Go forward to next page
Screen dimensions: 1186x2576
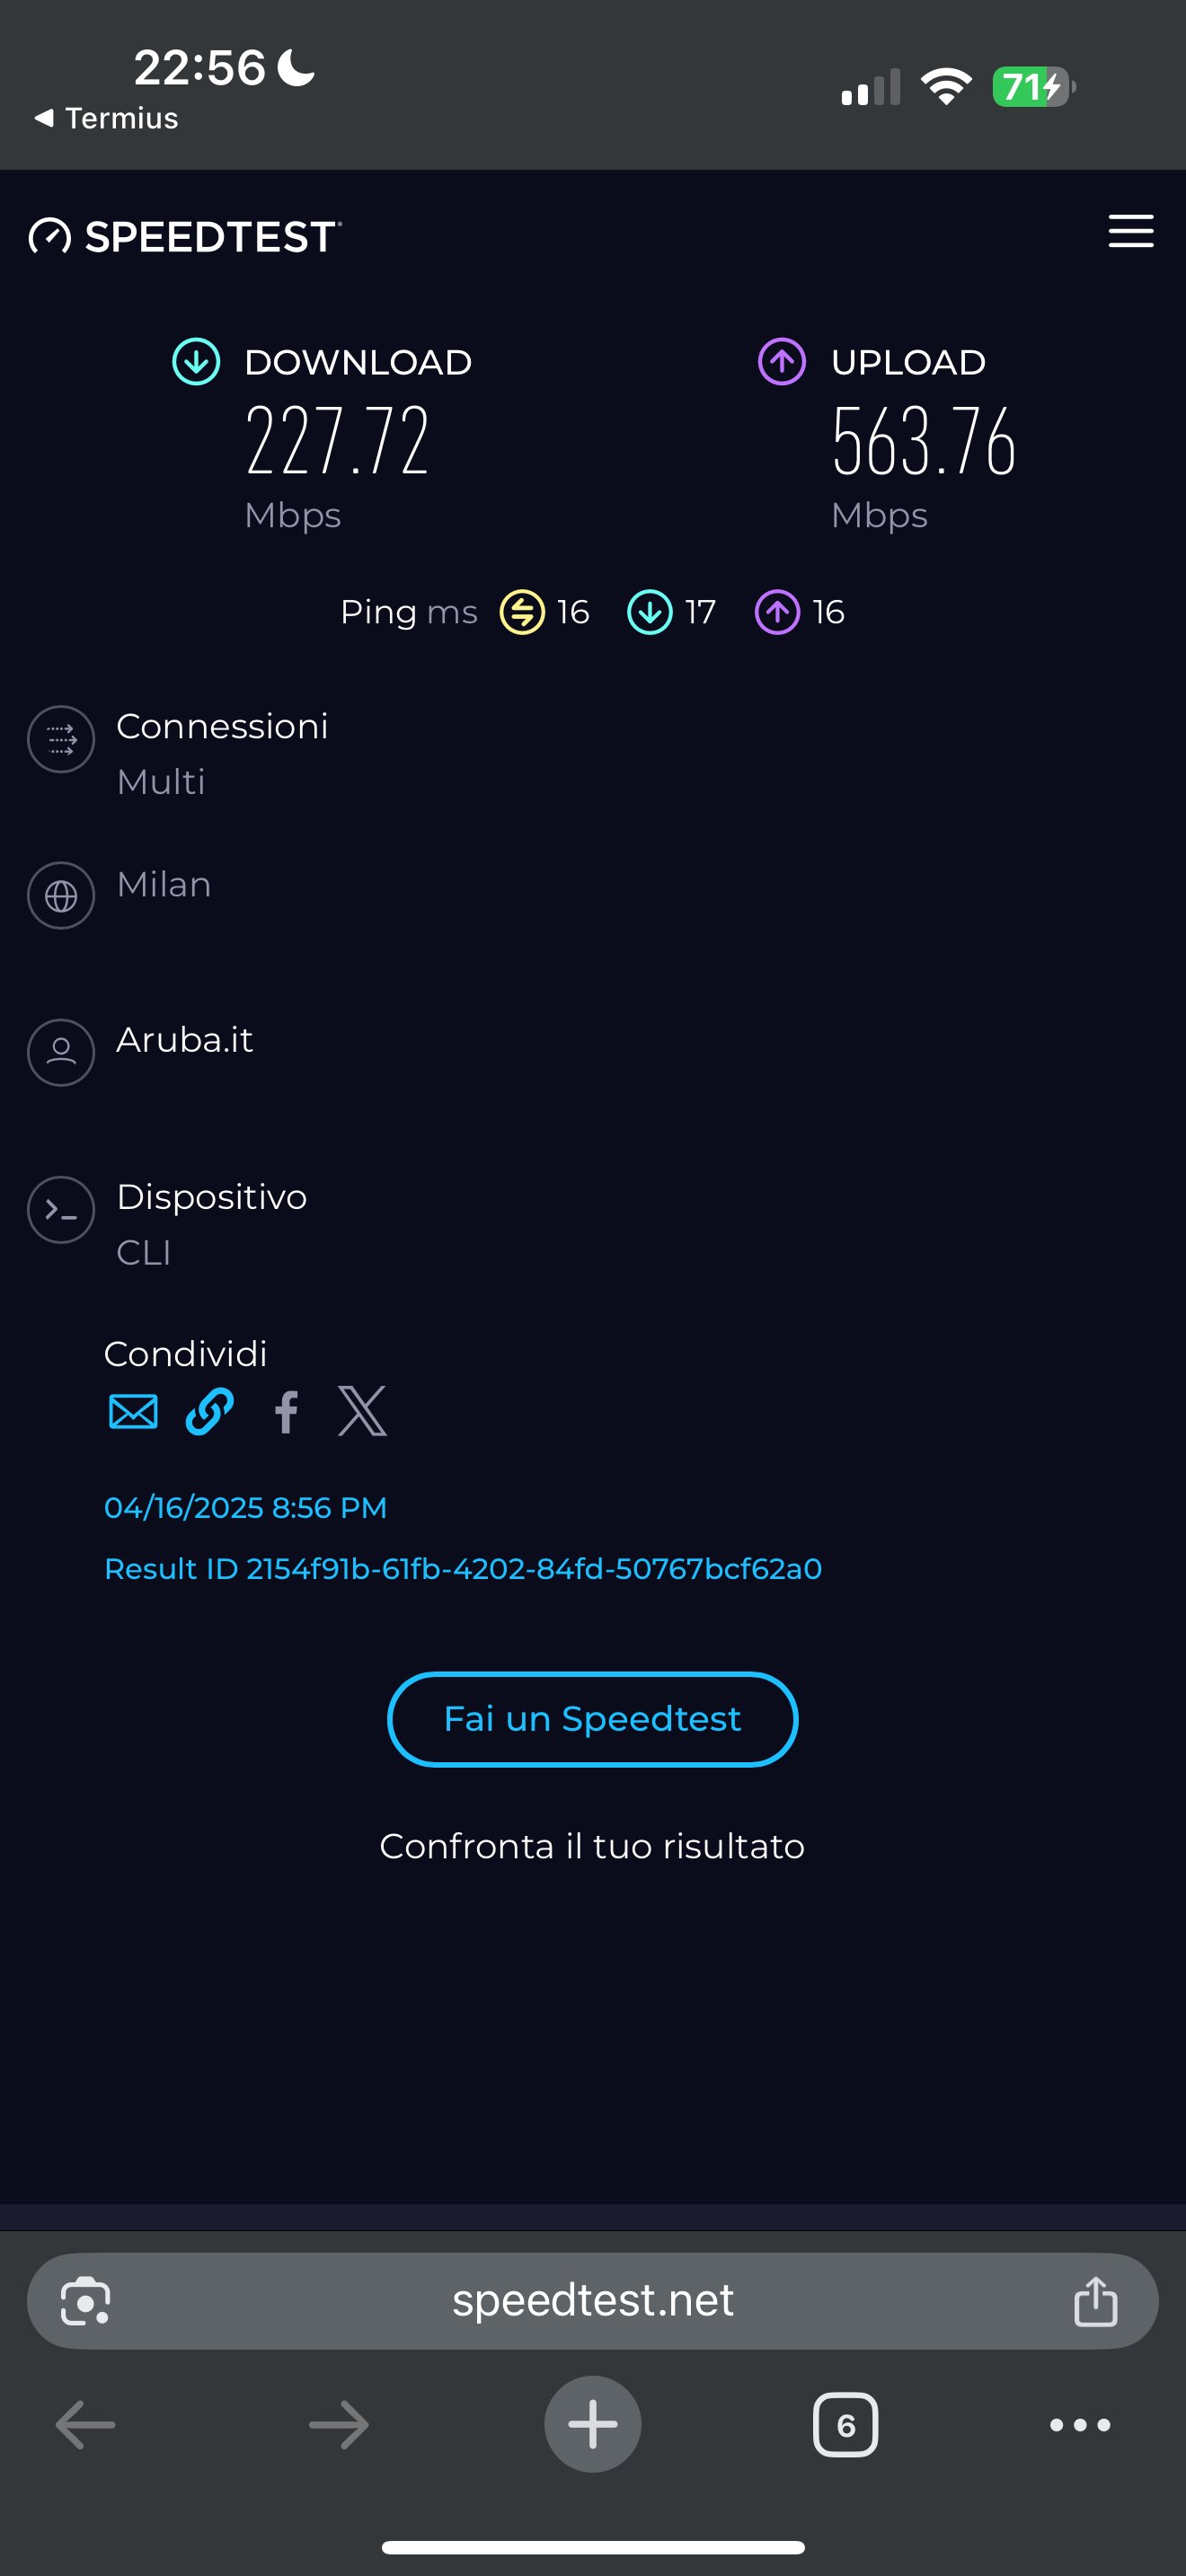click(339, 2425)
